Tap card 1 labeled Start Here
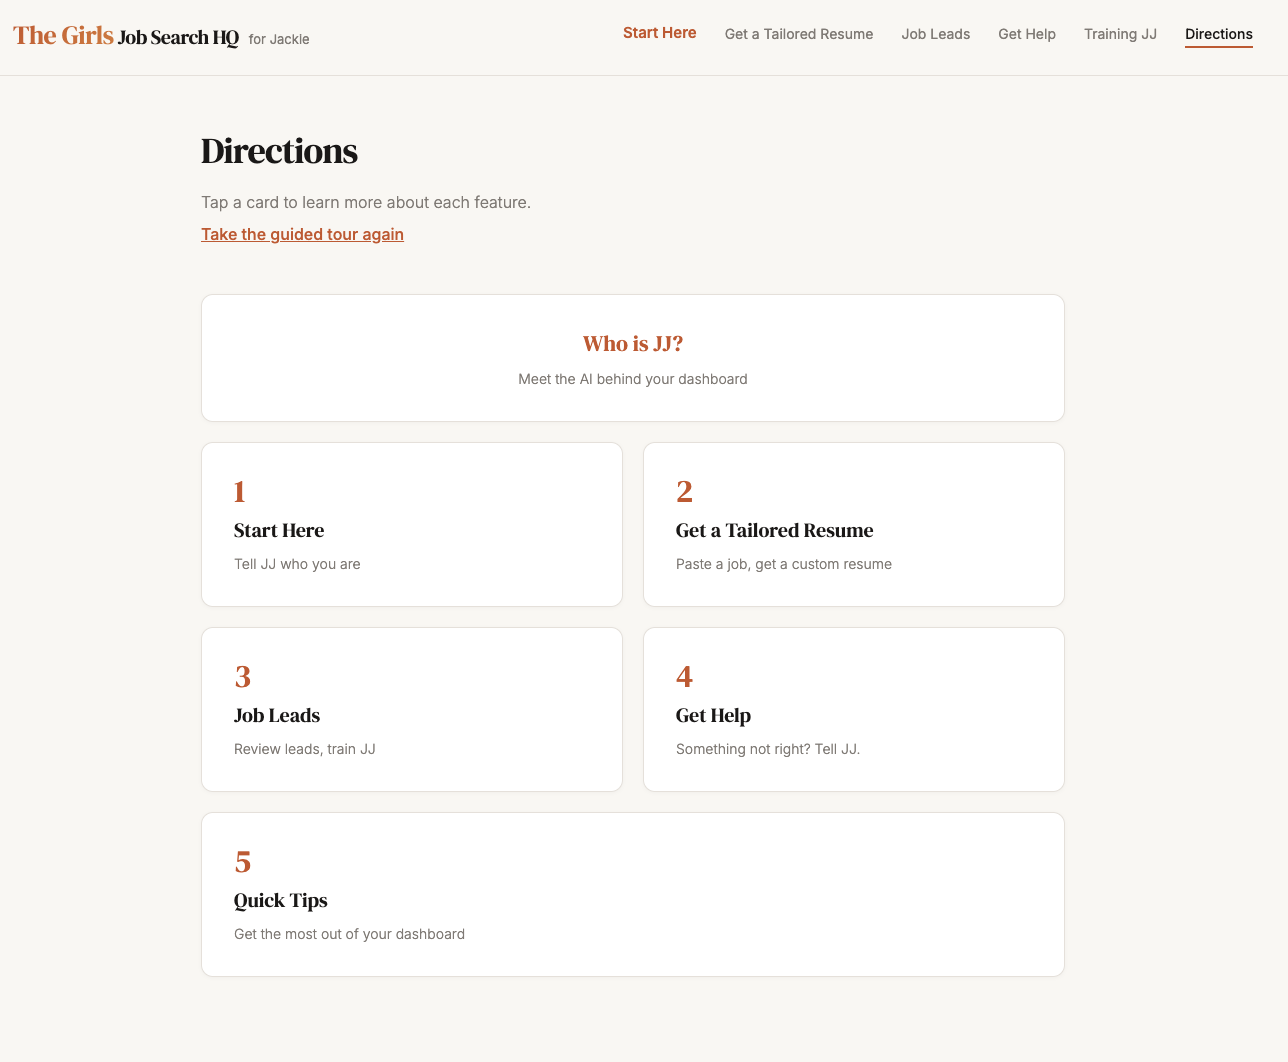This screenshot has width=1288, height=1062. pos(411,524)
